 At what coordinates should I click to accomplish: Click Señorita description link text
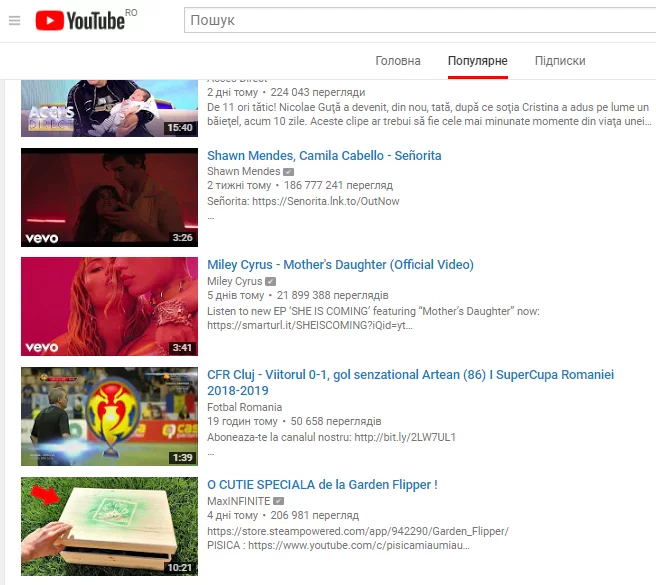coord(303,201)
